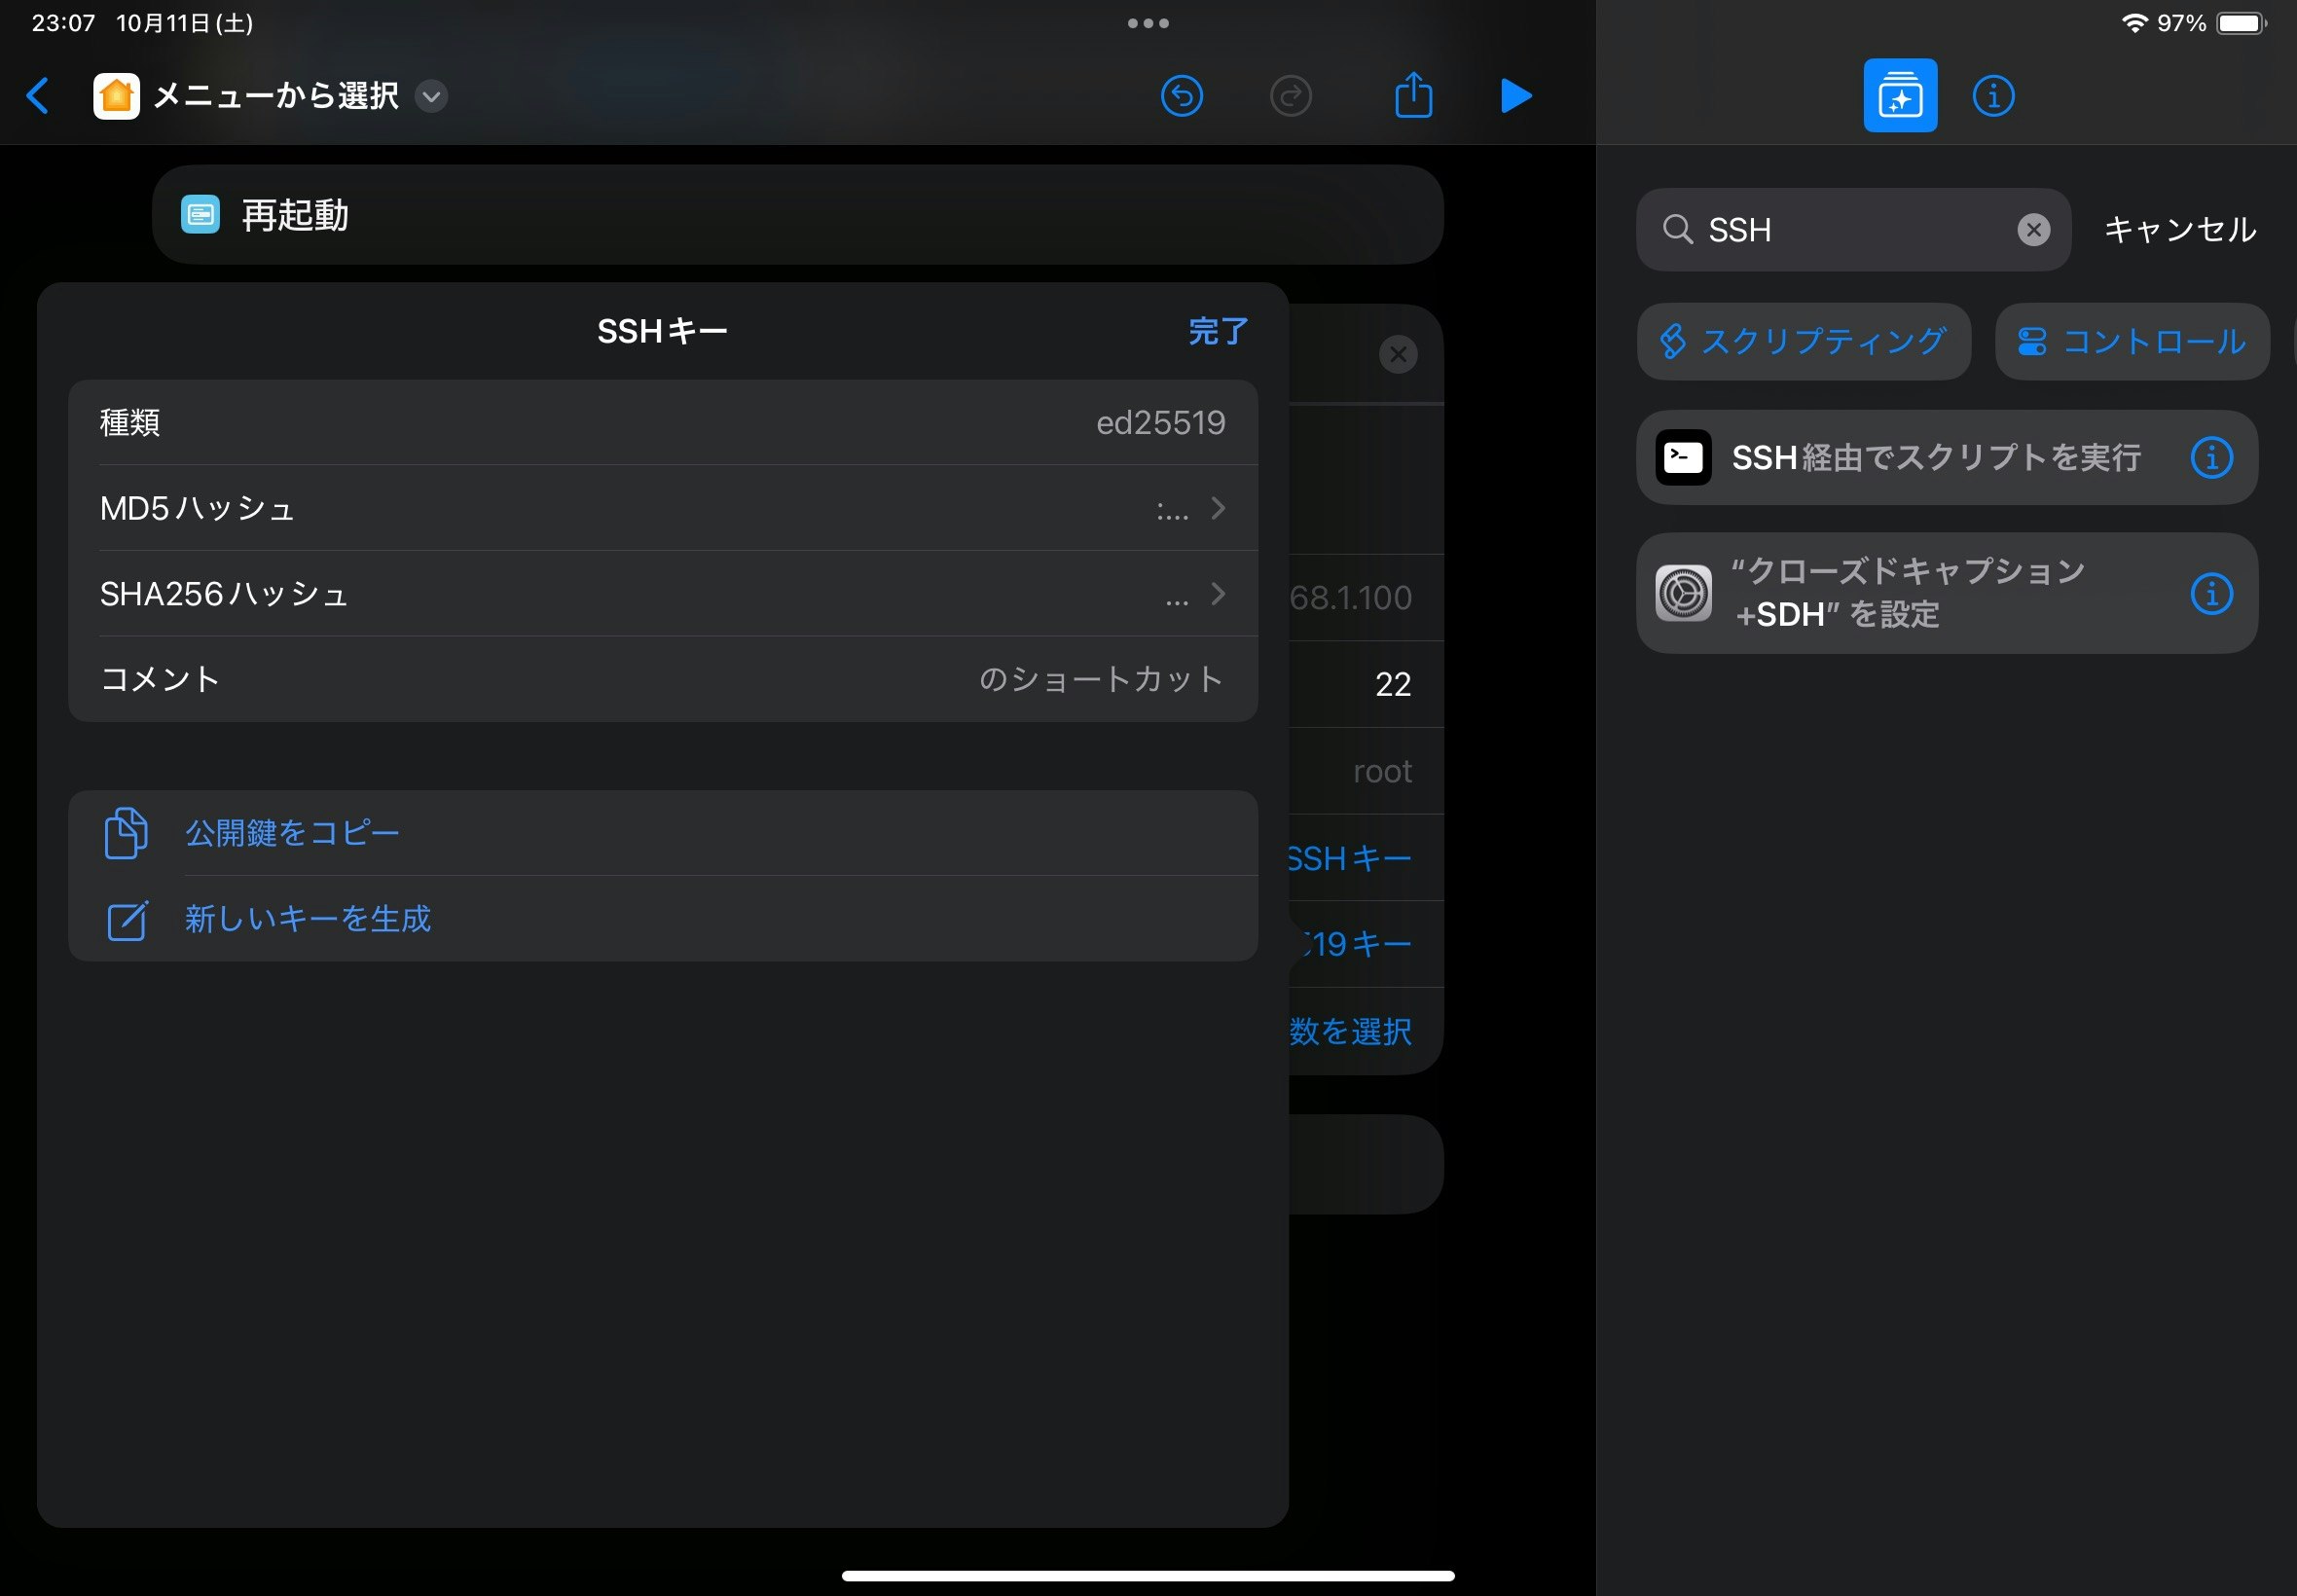The image size is (2297, 1596).
Task: Tap the back arrow icon
Action: coord(38,96)
